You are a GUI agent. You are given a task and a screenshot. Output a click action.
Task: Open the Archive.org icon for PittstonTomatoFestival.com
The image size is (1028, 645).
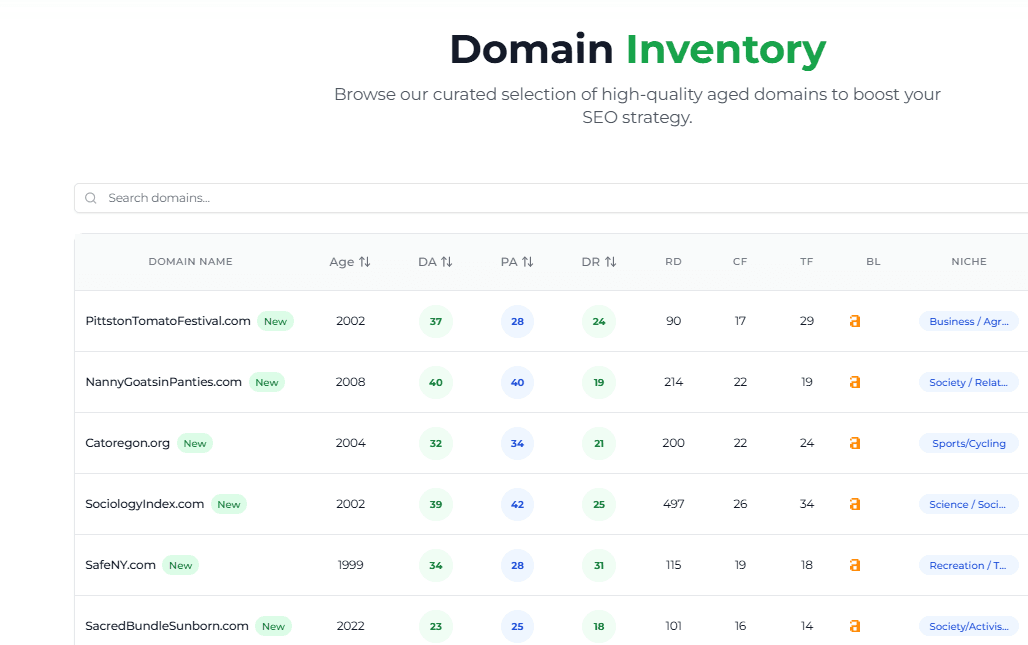(855, 322)
